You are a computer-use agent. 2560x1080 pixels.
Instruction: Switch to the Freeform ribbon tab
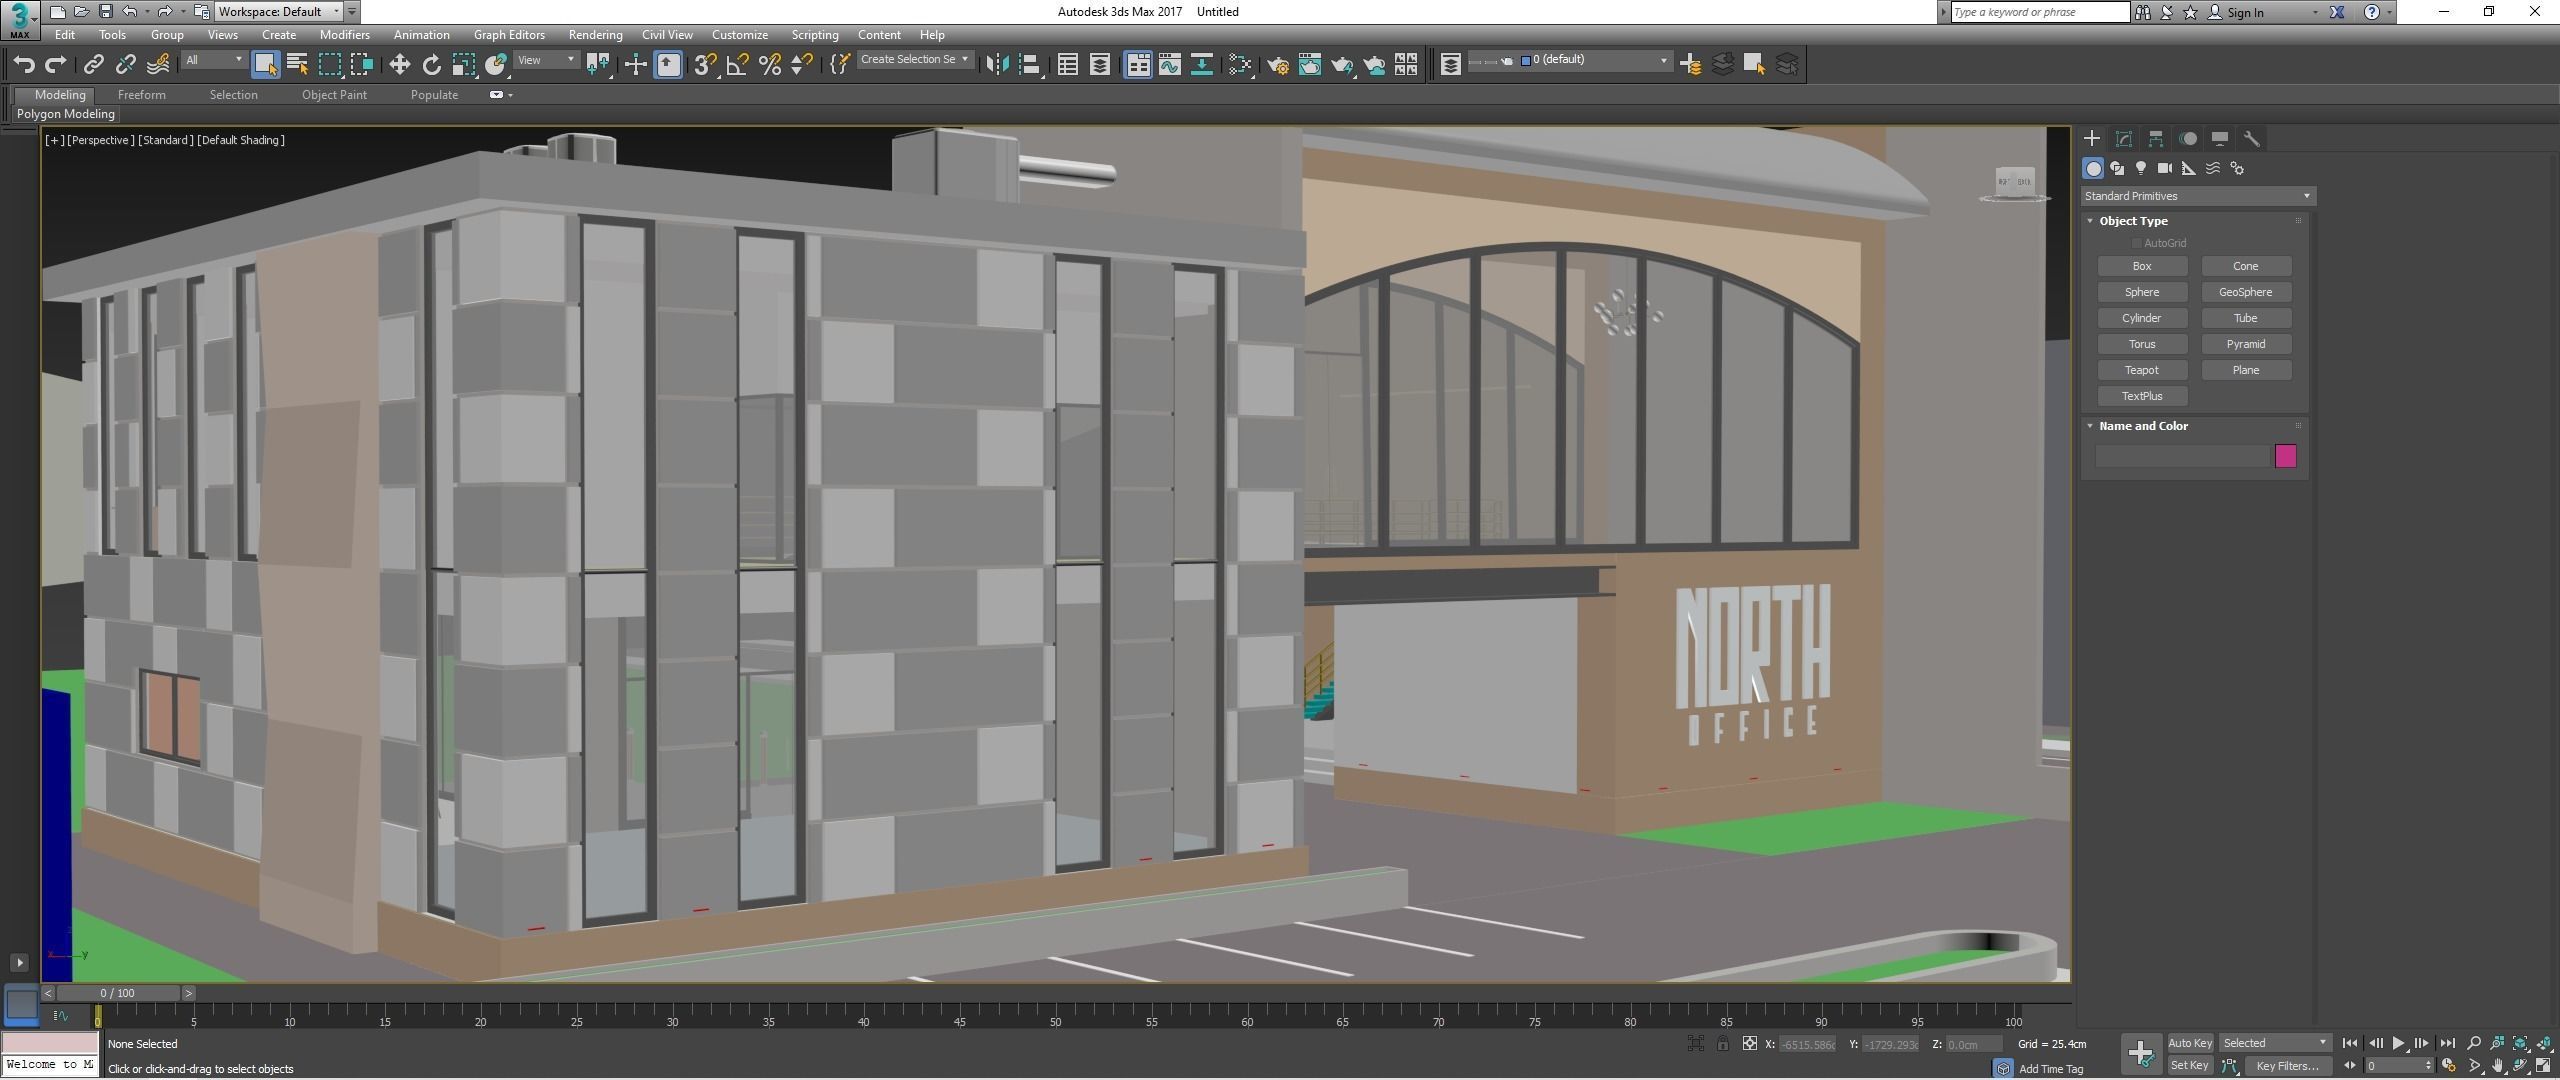141,95
